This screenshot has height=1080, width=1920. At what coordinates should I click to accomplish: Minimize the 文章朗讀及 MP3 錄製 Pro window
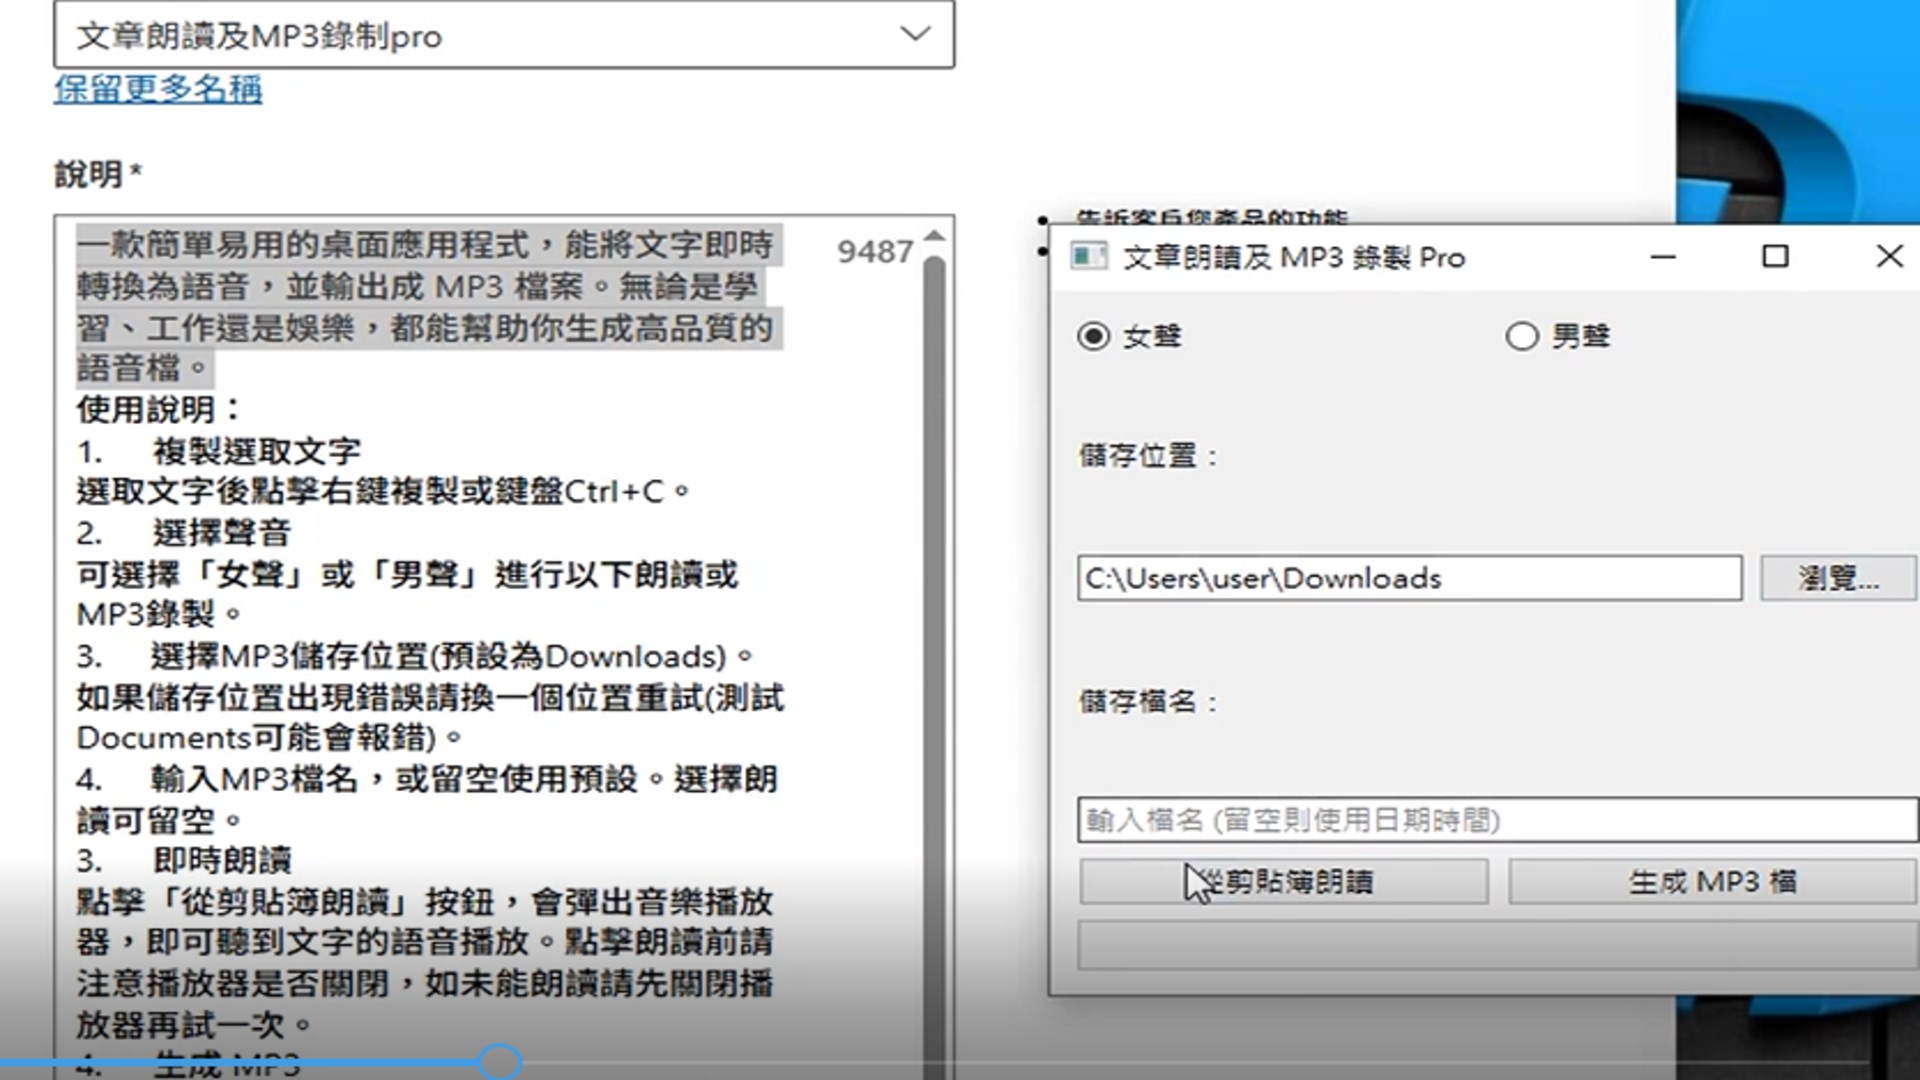point(1663,257)
